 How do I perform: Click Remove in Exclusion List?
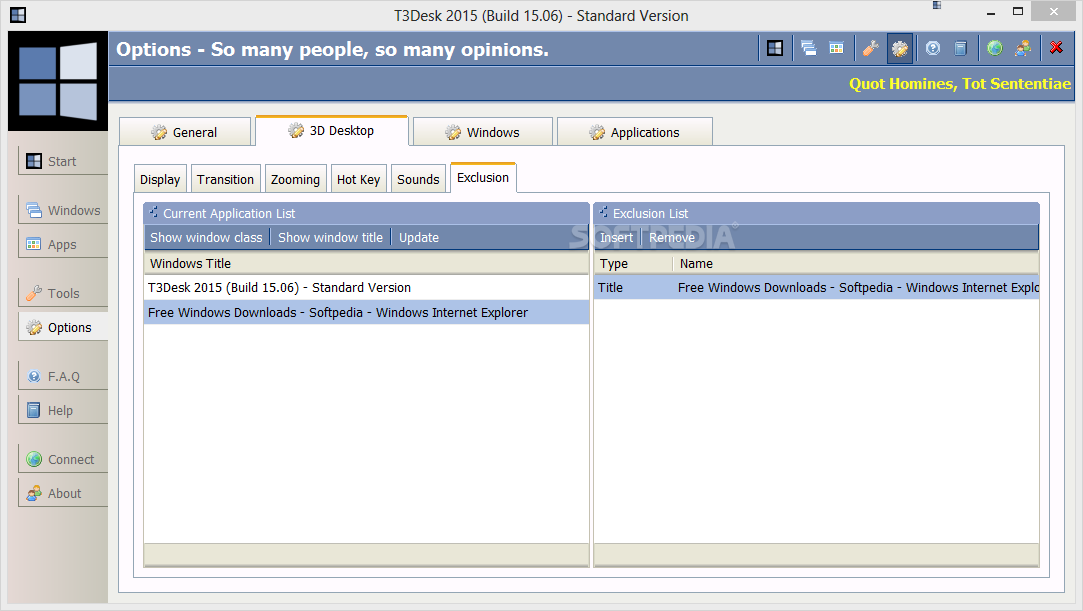click(x=672, y=237)
